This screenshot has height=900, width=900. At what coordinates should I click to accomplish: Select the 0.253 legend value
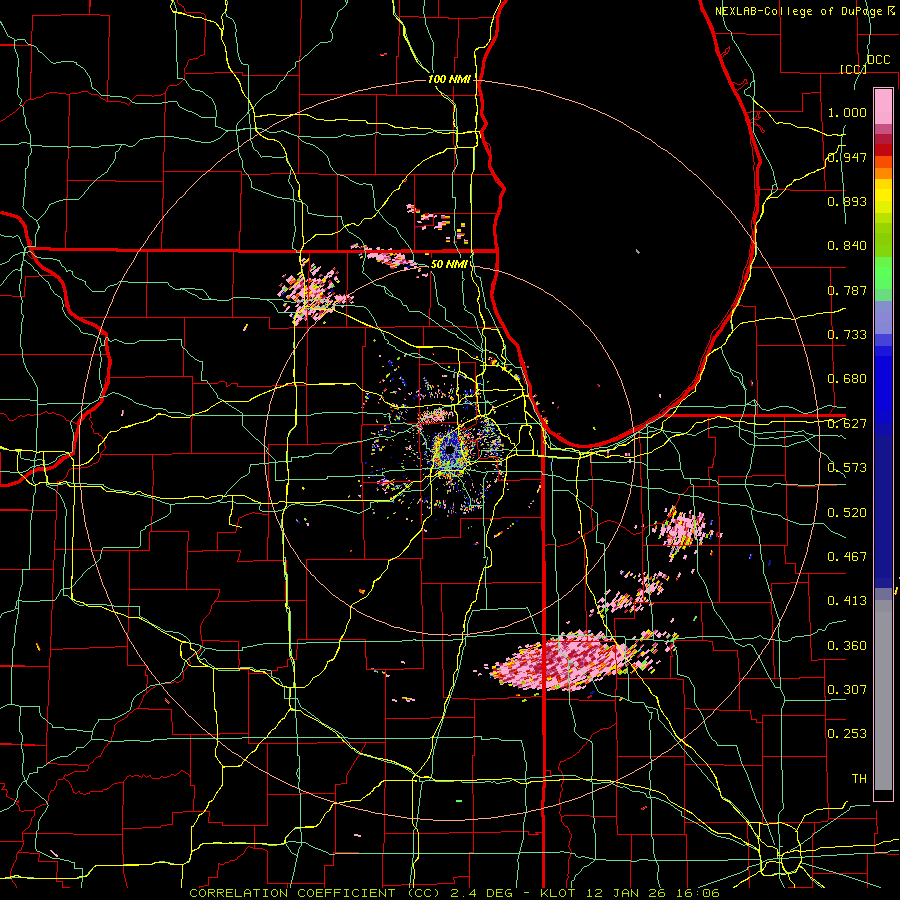pyautogui.click(x=847, y=734)
